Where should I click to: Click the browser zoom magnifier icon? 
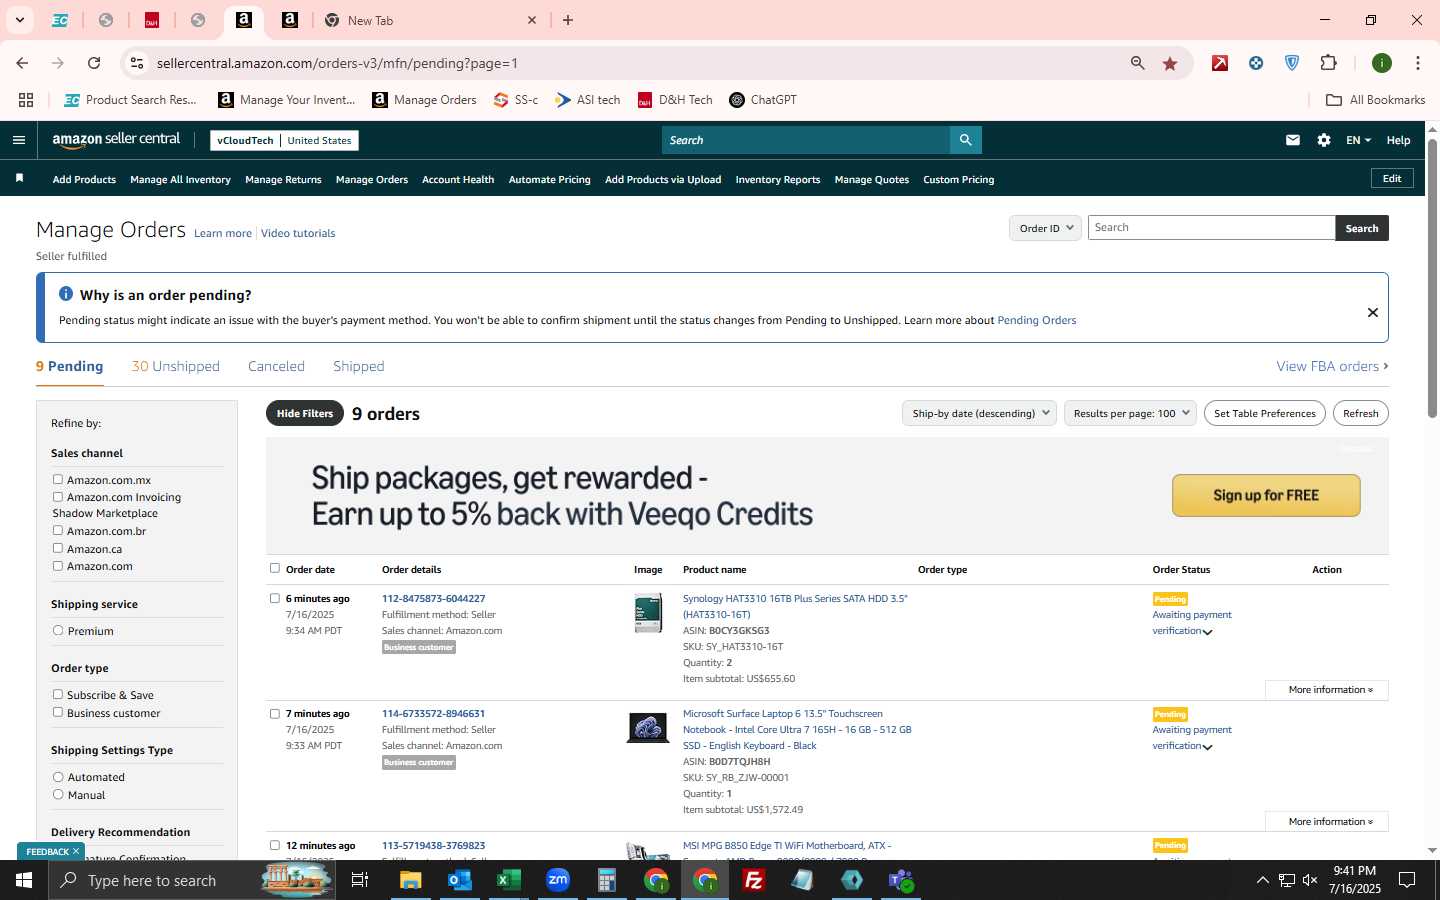pyautogui.click(x=1138, y=63)
